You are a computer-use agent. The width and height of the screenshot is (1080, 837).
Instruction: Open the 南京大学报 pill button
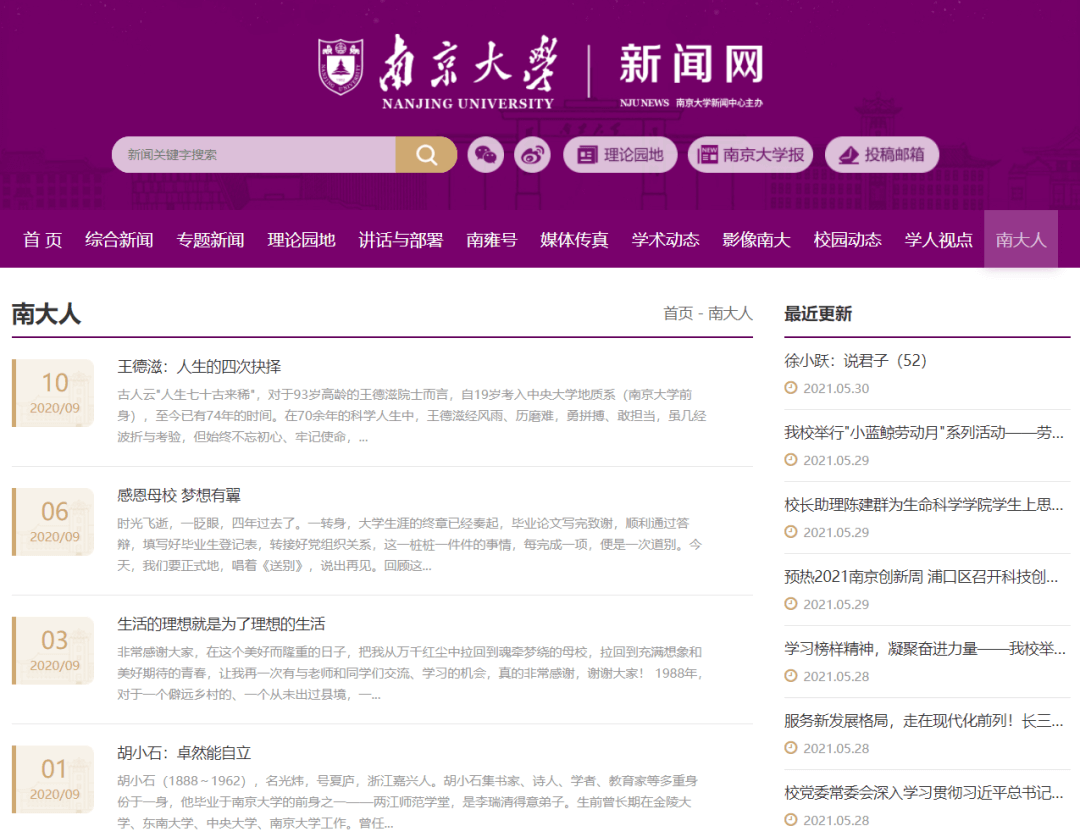click(750, 154)
